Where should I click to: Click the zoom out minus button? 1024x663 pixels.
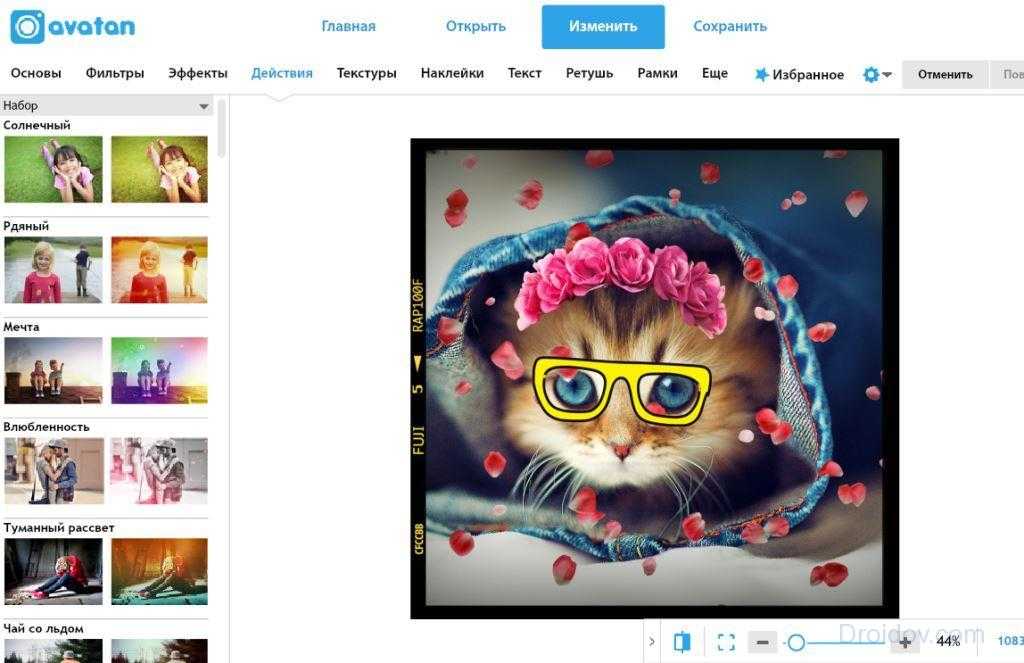click(x=762, y=642)
